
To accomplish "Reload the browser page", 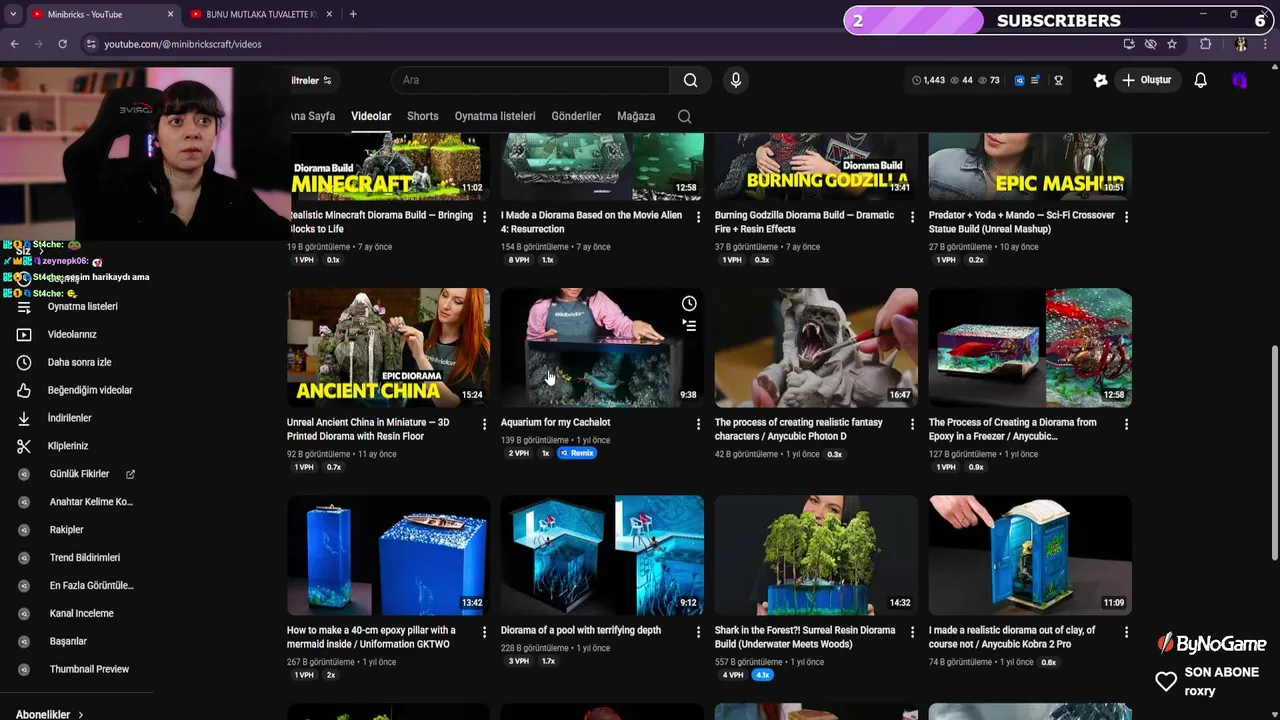I will pos(62,44).
